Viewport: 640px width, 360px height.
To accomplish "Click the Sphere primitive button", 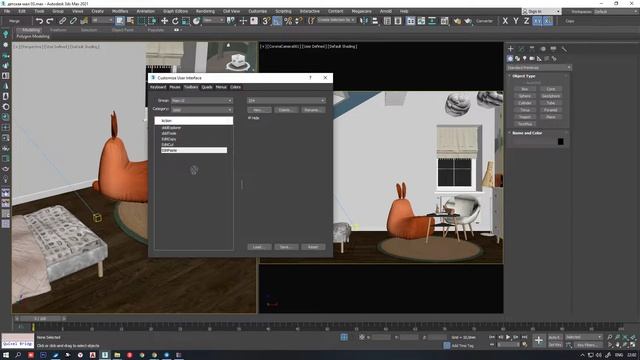I will 525,96.
